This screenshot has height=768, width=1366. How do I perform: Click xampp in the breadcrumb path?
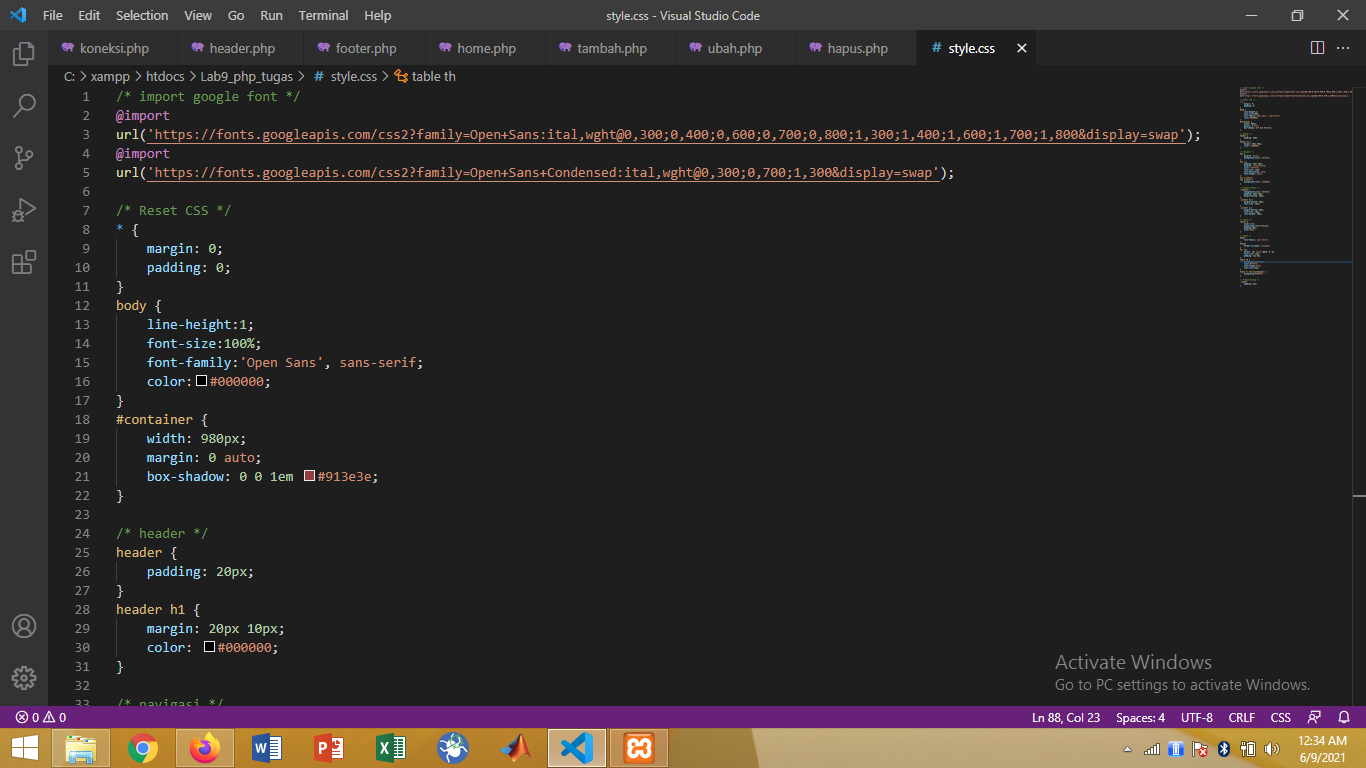pyautogui.click(x=110, y=76)
